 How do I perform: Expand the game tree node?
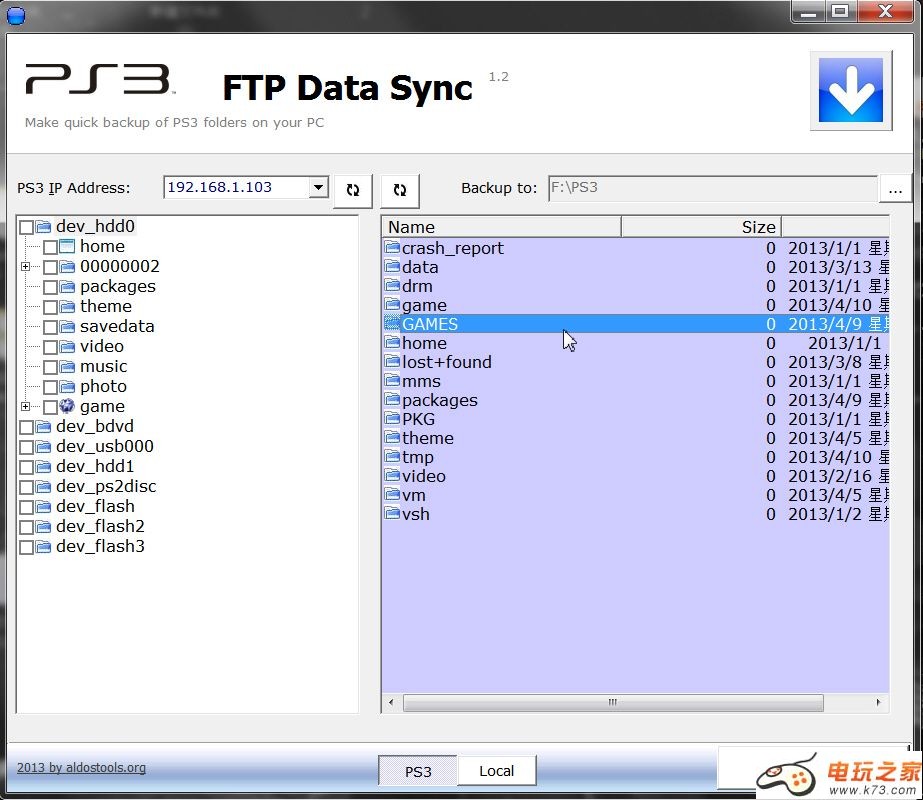point(25,407)
